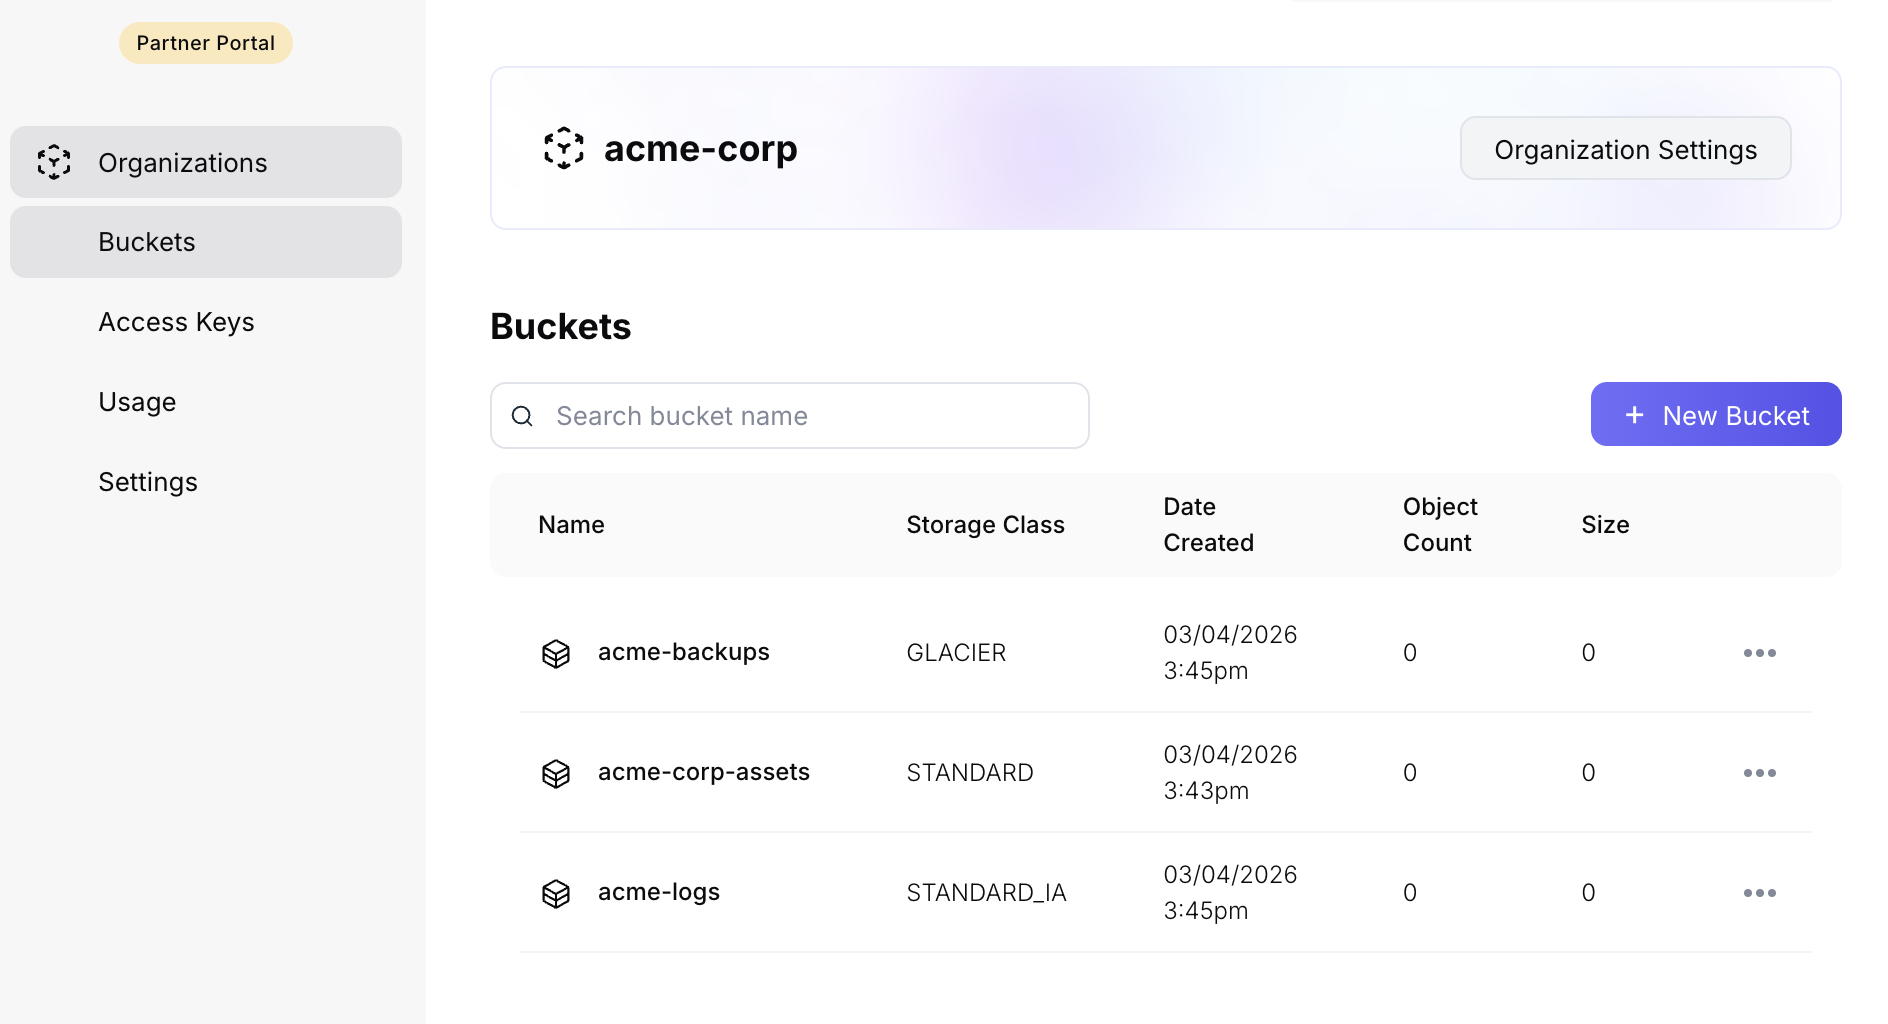1888x1024 pixels.
Task: Go to Buckets in the sidebar
Action: [147, 242]
